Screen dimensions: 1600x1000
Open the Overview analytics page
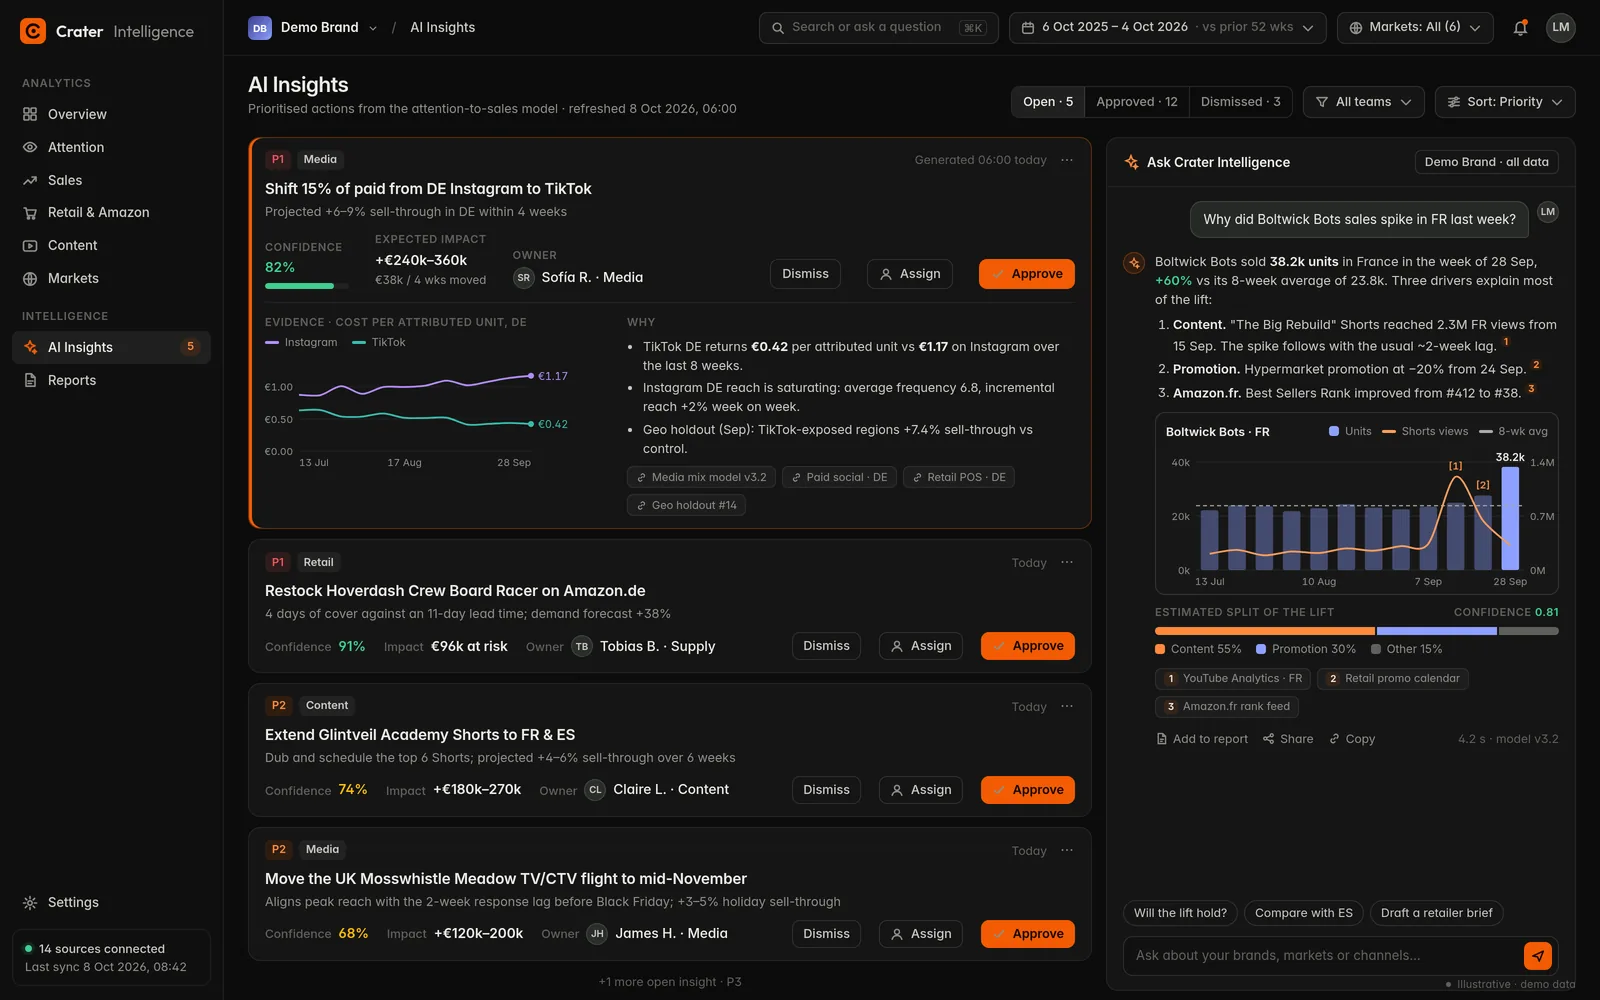pyautogui.click(x=111, y=114)
